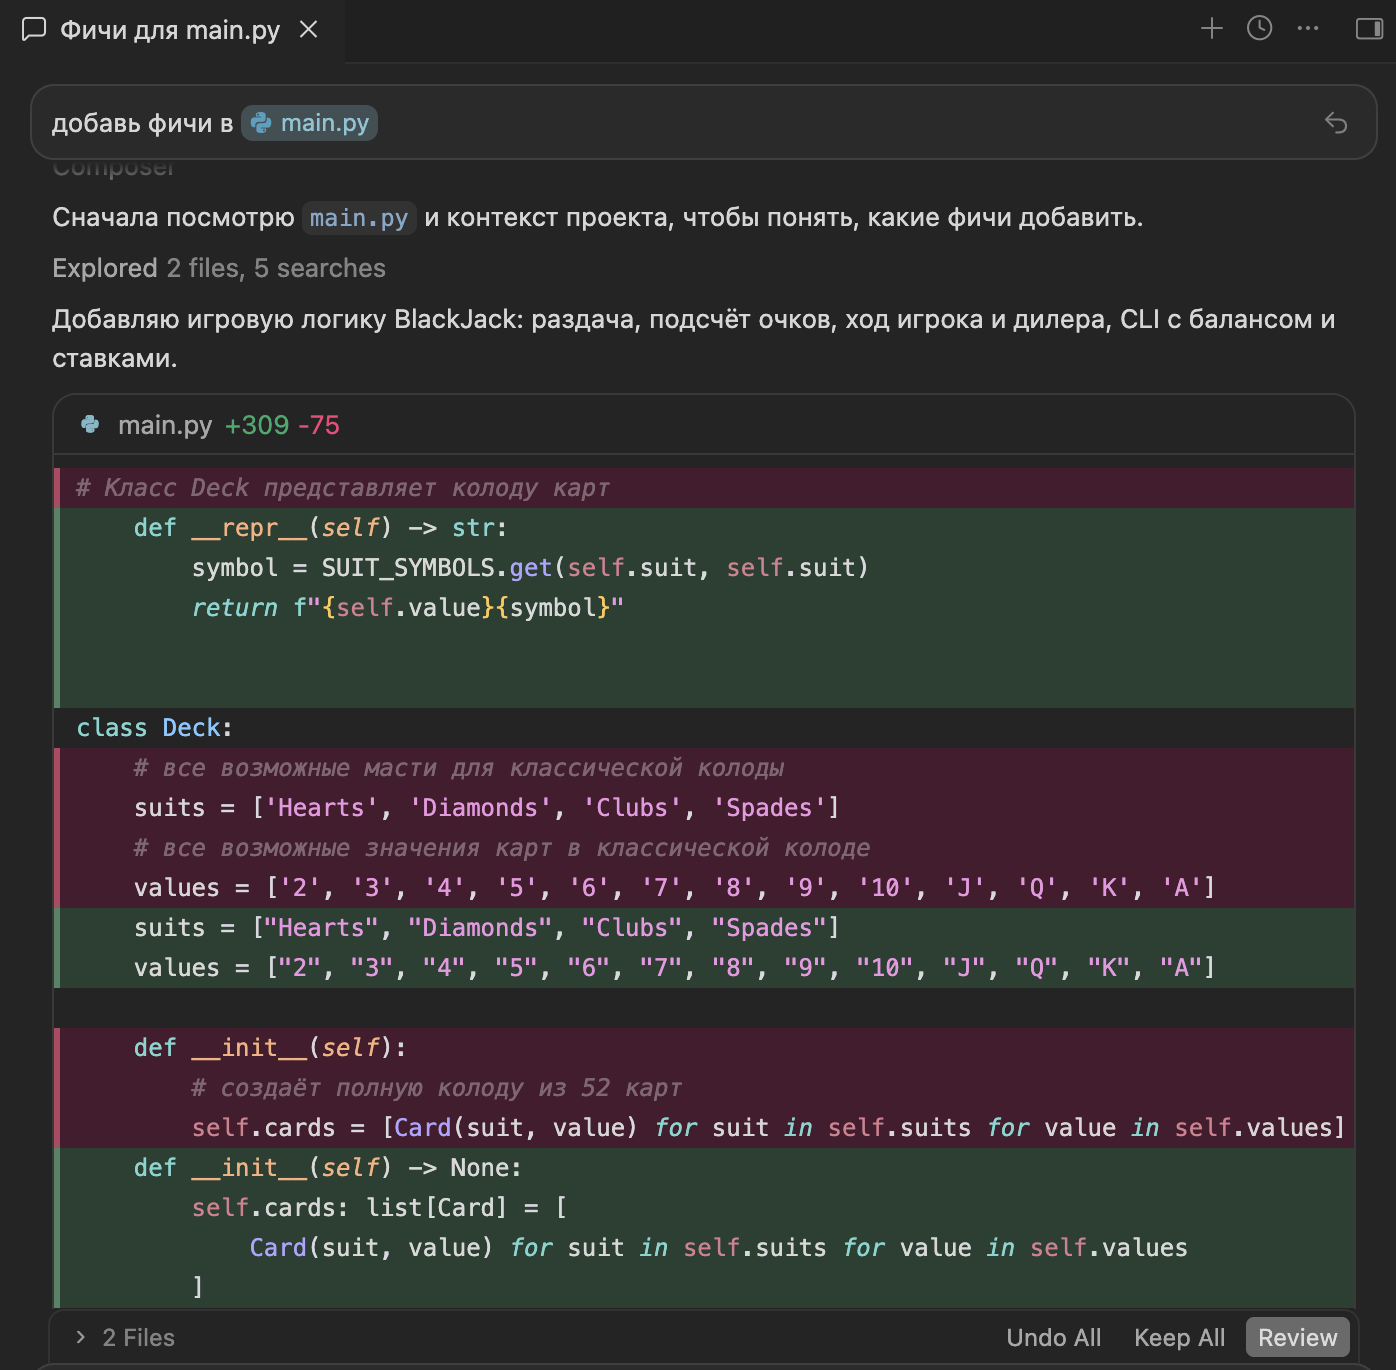Click the inline main.py code reference
Viewport: 1396px width, 1370px height.
[359, 218]
